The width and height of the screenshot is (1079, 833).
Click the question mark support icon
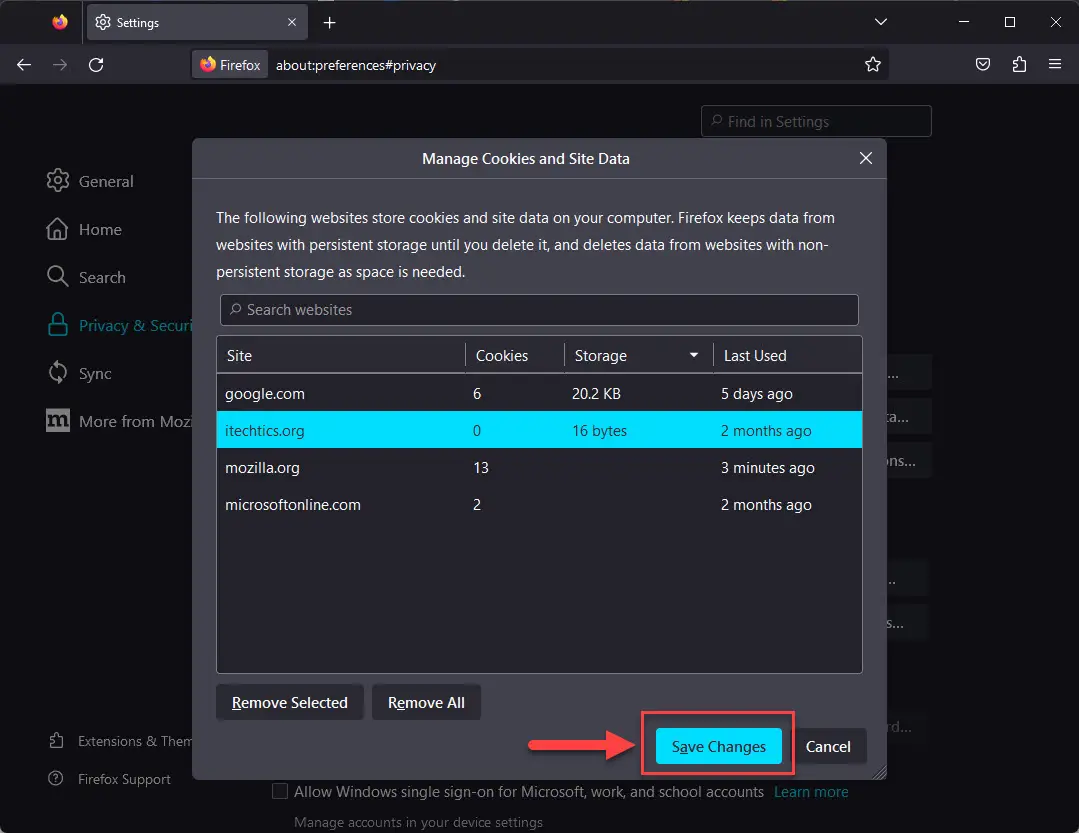[56, 778]
